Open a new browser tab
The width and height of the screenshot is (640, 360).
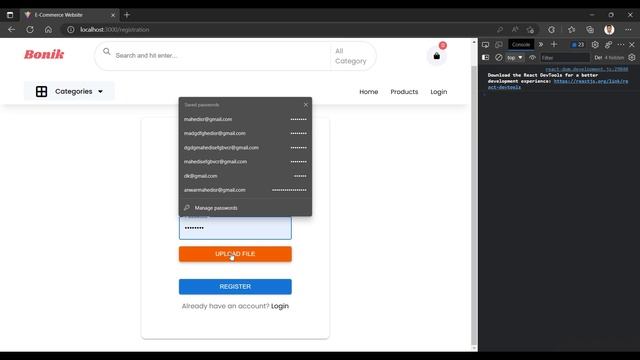[x=127, y=15]
